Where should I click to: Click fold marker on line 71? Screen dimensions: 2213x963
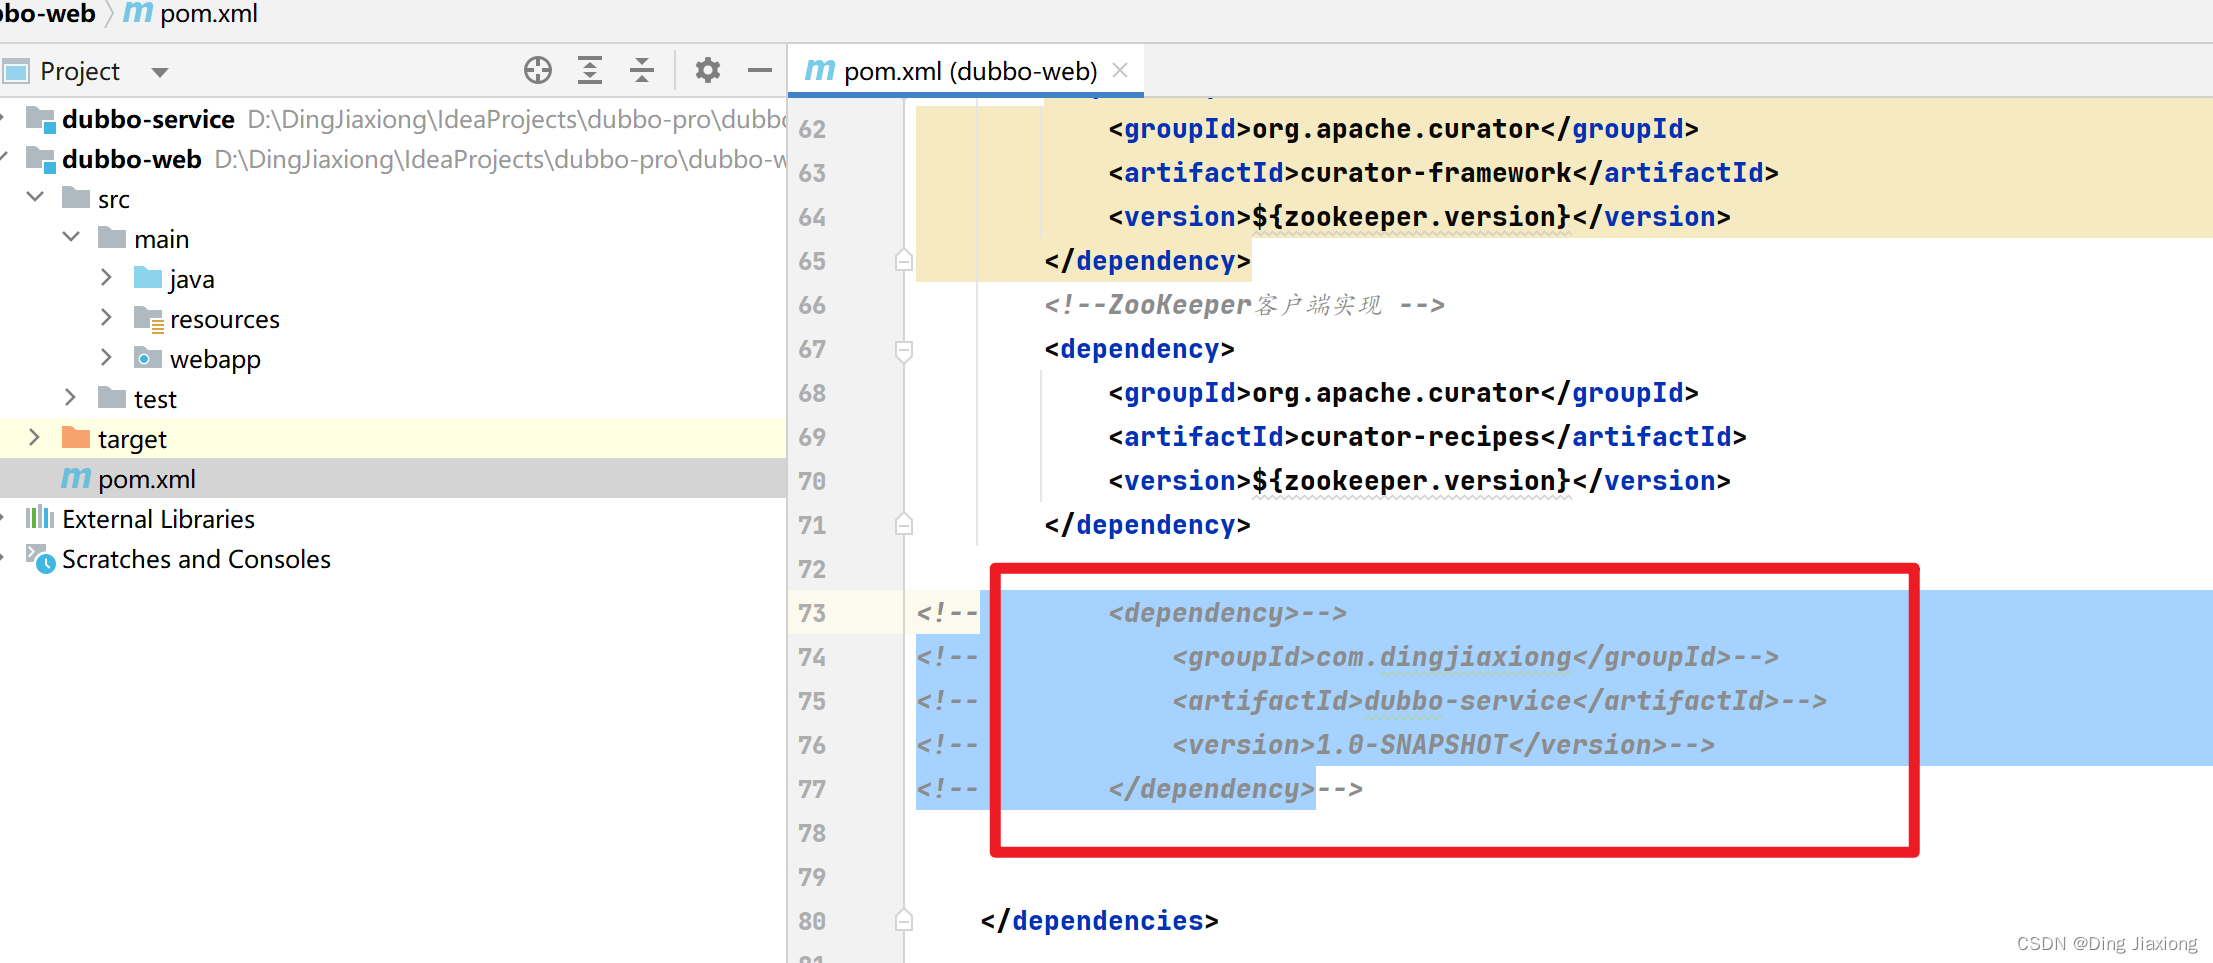904,524
